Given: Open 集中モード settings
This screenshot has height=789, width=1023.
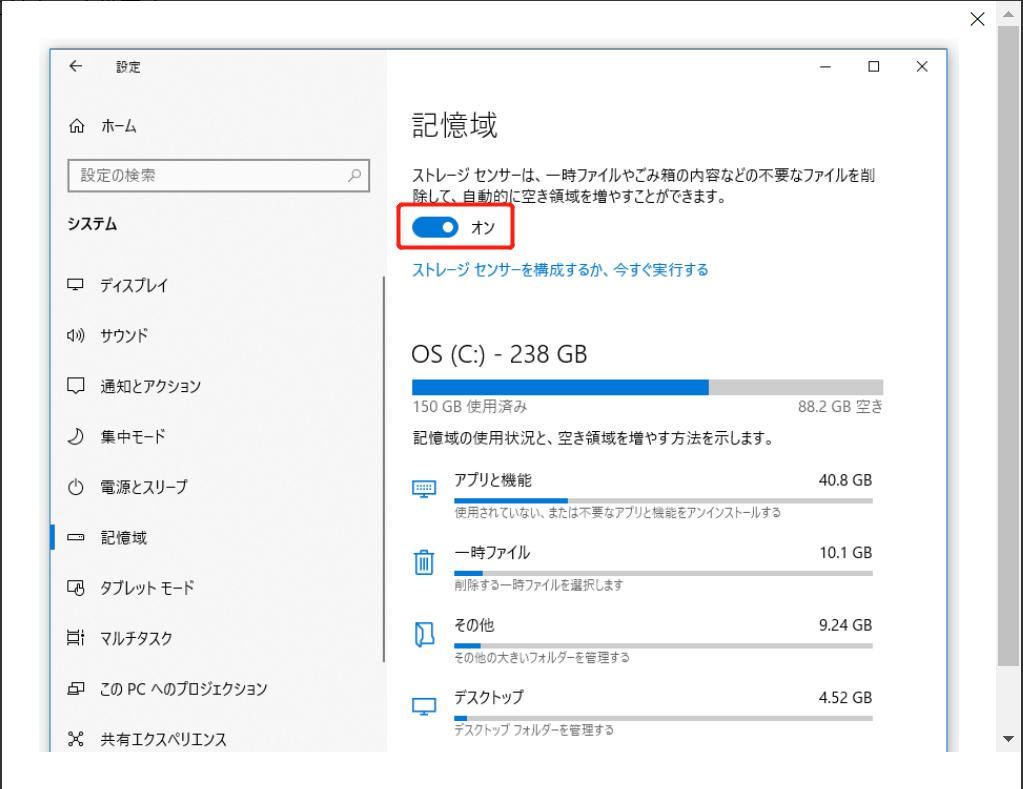Looking at the screenshot, I should pyautogui.click(x=132, y=436).
